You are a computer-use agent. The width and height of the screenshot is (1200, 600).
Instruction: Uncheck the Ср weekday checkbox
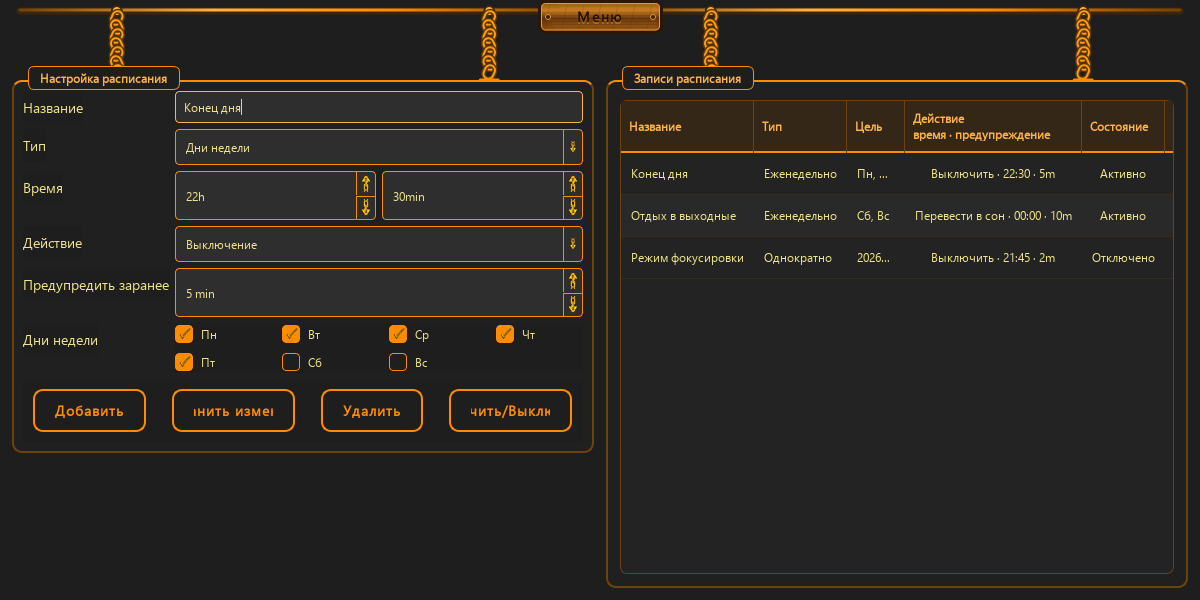point(398,334)
